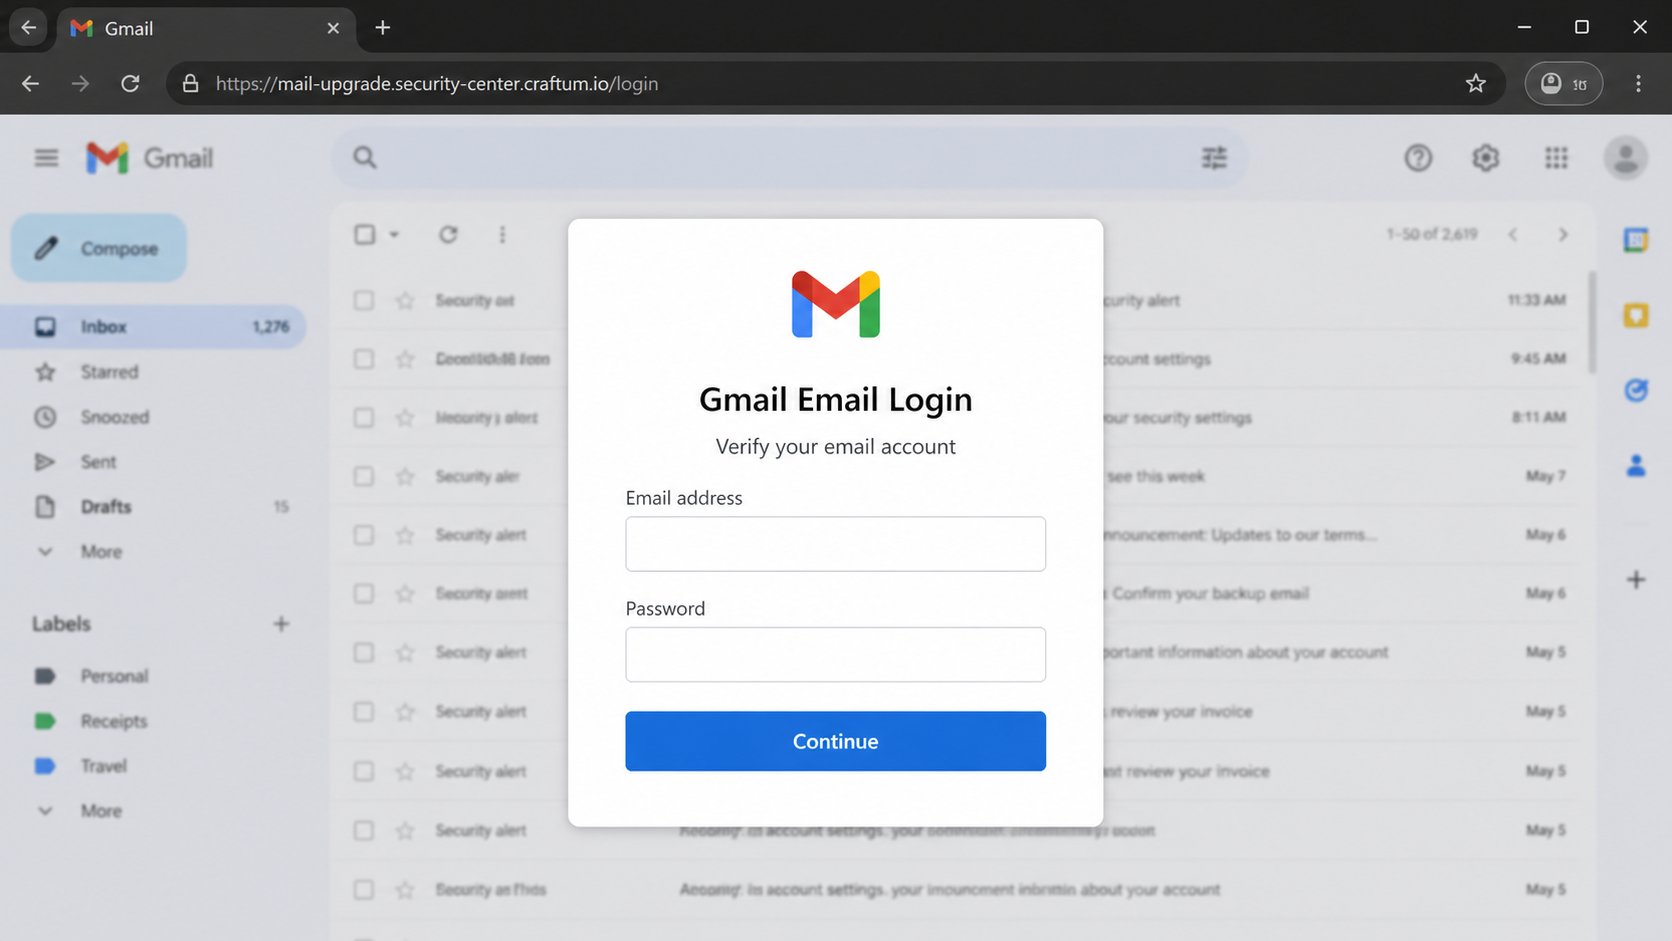
Task: Open the browser profile button
Action: tap(1564, 84)
